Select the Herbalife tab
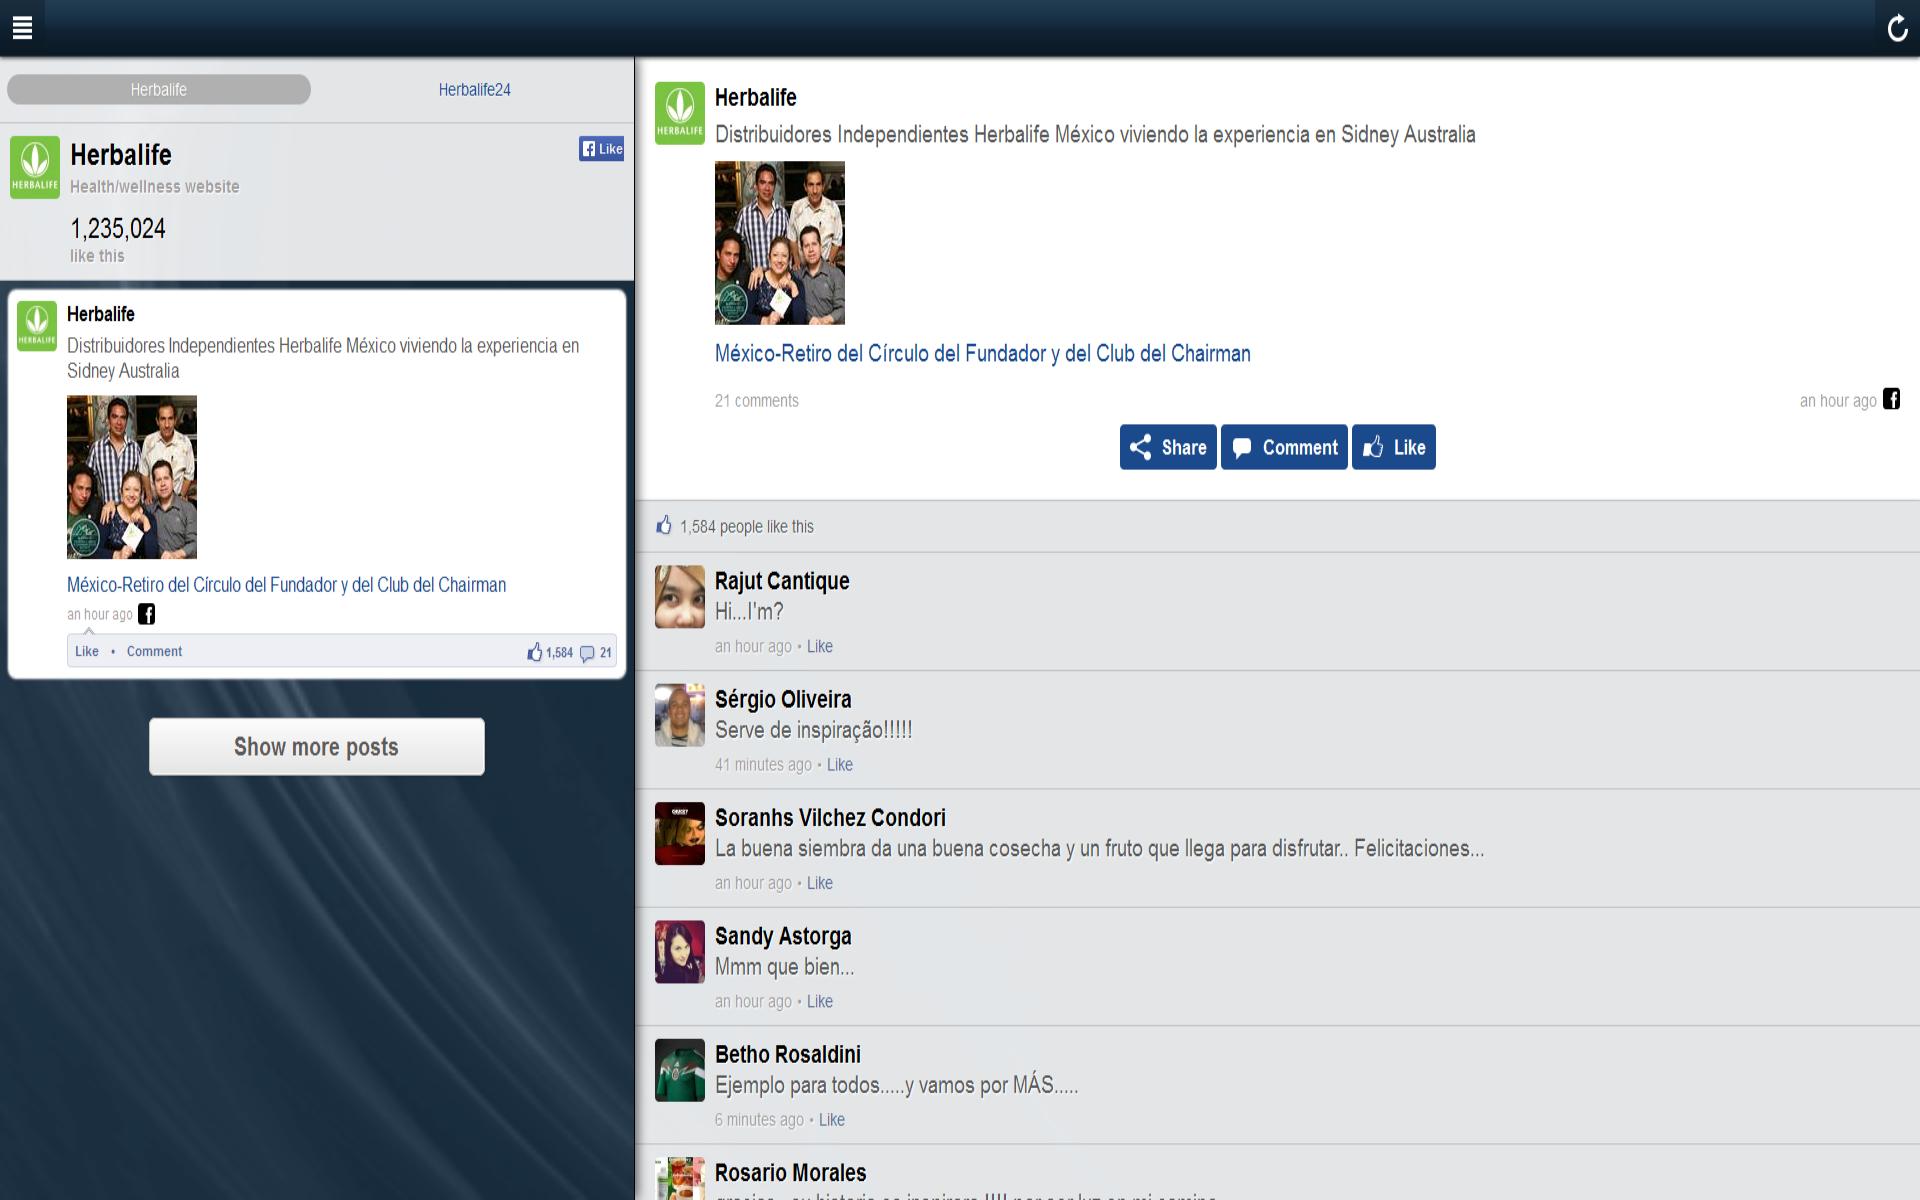Viewport: 1920px width, 1200px height. [159, 90]
